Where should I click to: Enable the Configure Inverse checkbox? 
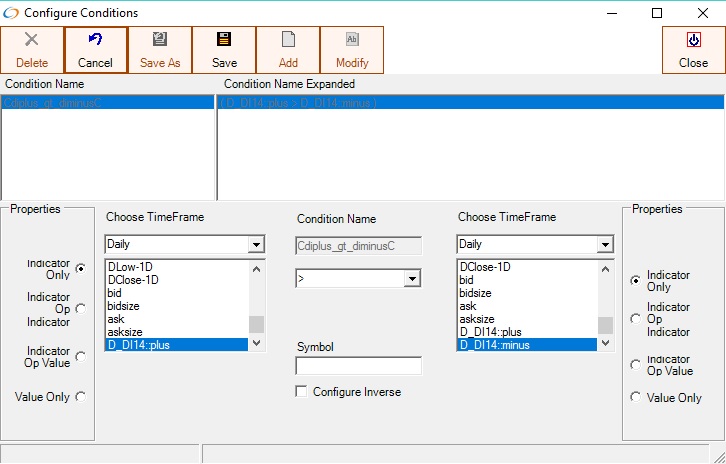click(x=302, y=392)
